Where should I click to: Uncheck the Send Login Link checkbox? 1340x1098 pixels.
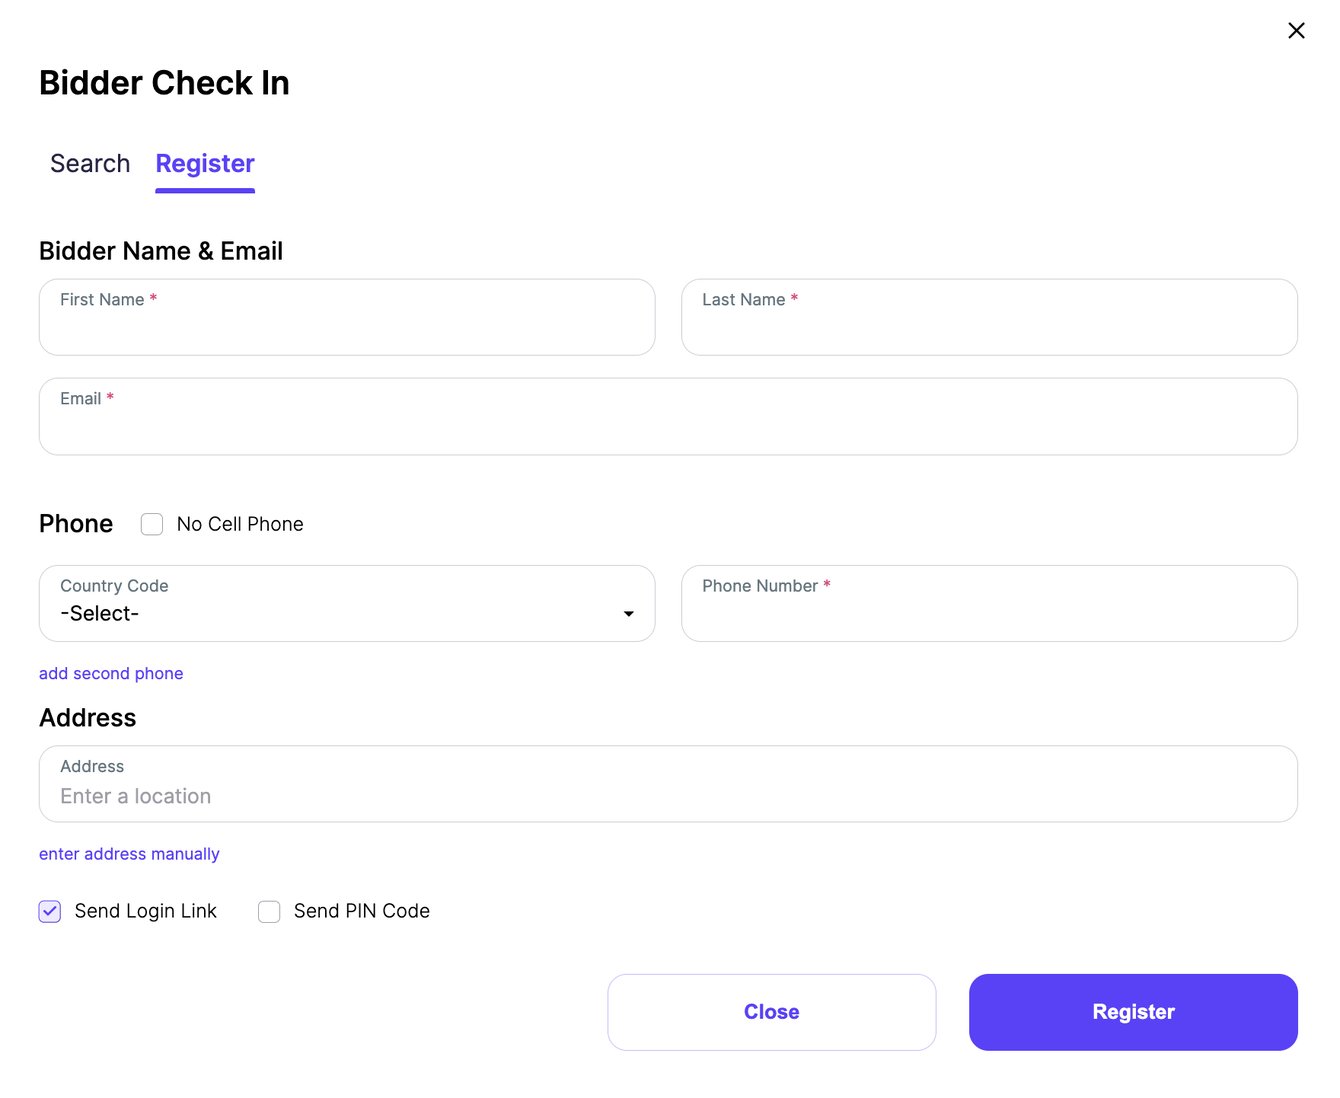pos(49,911)
